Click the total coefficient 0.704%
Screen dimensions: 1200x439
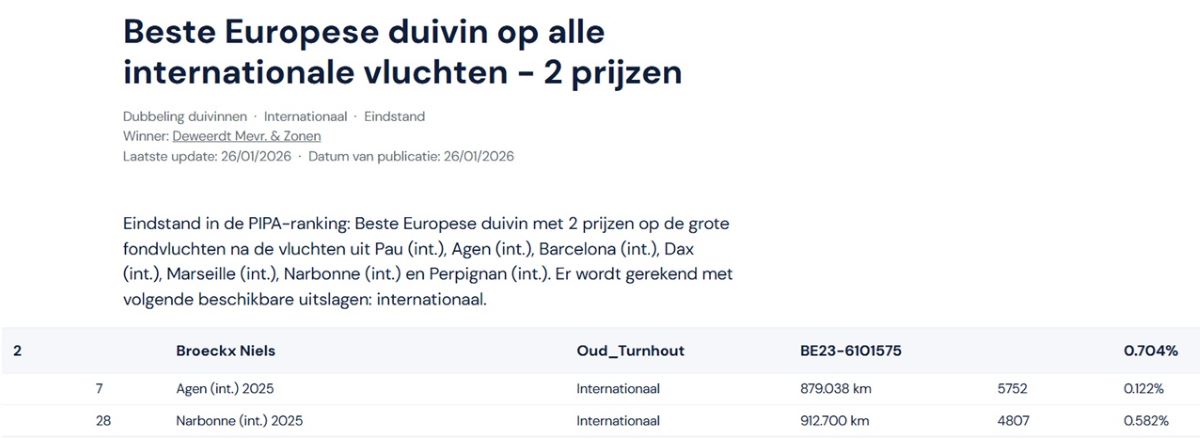tap(1150, 351)
